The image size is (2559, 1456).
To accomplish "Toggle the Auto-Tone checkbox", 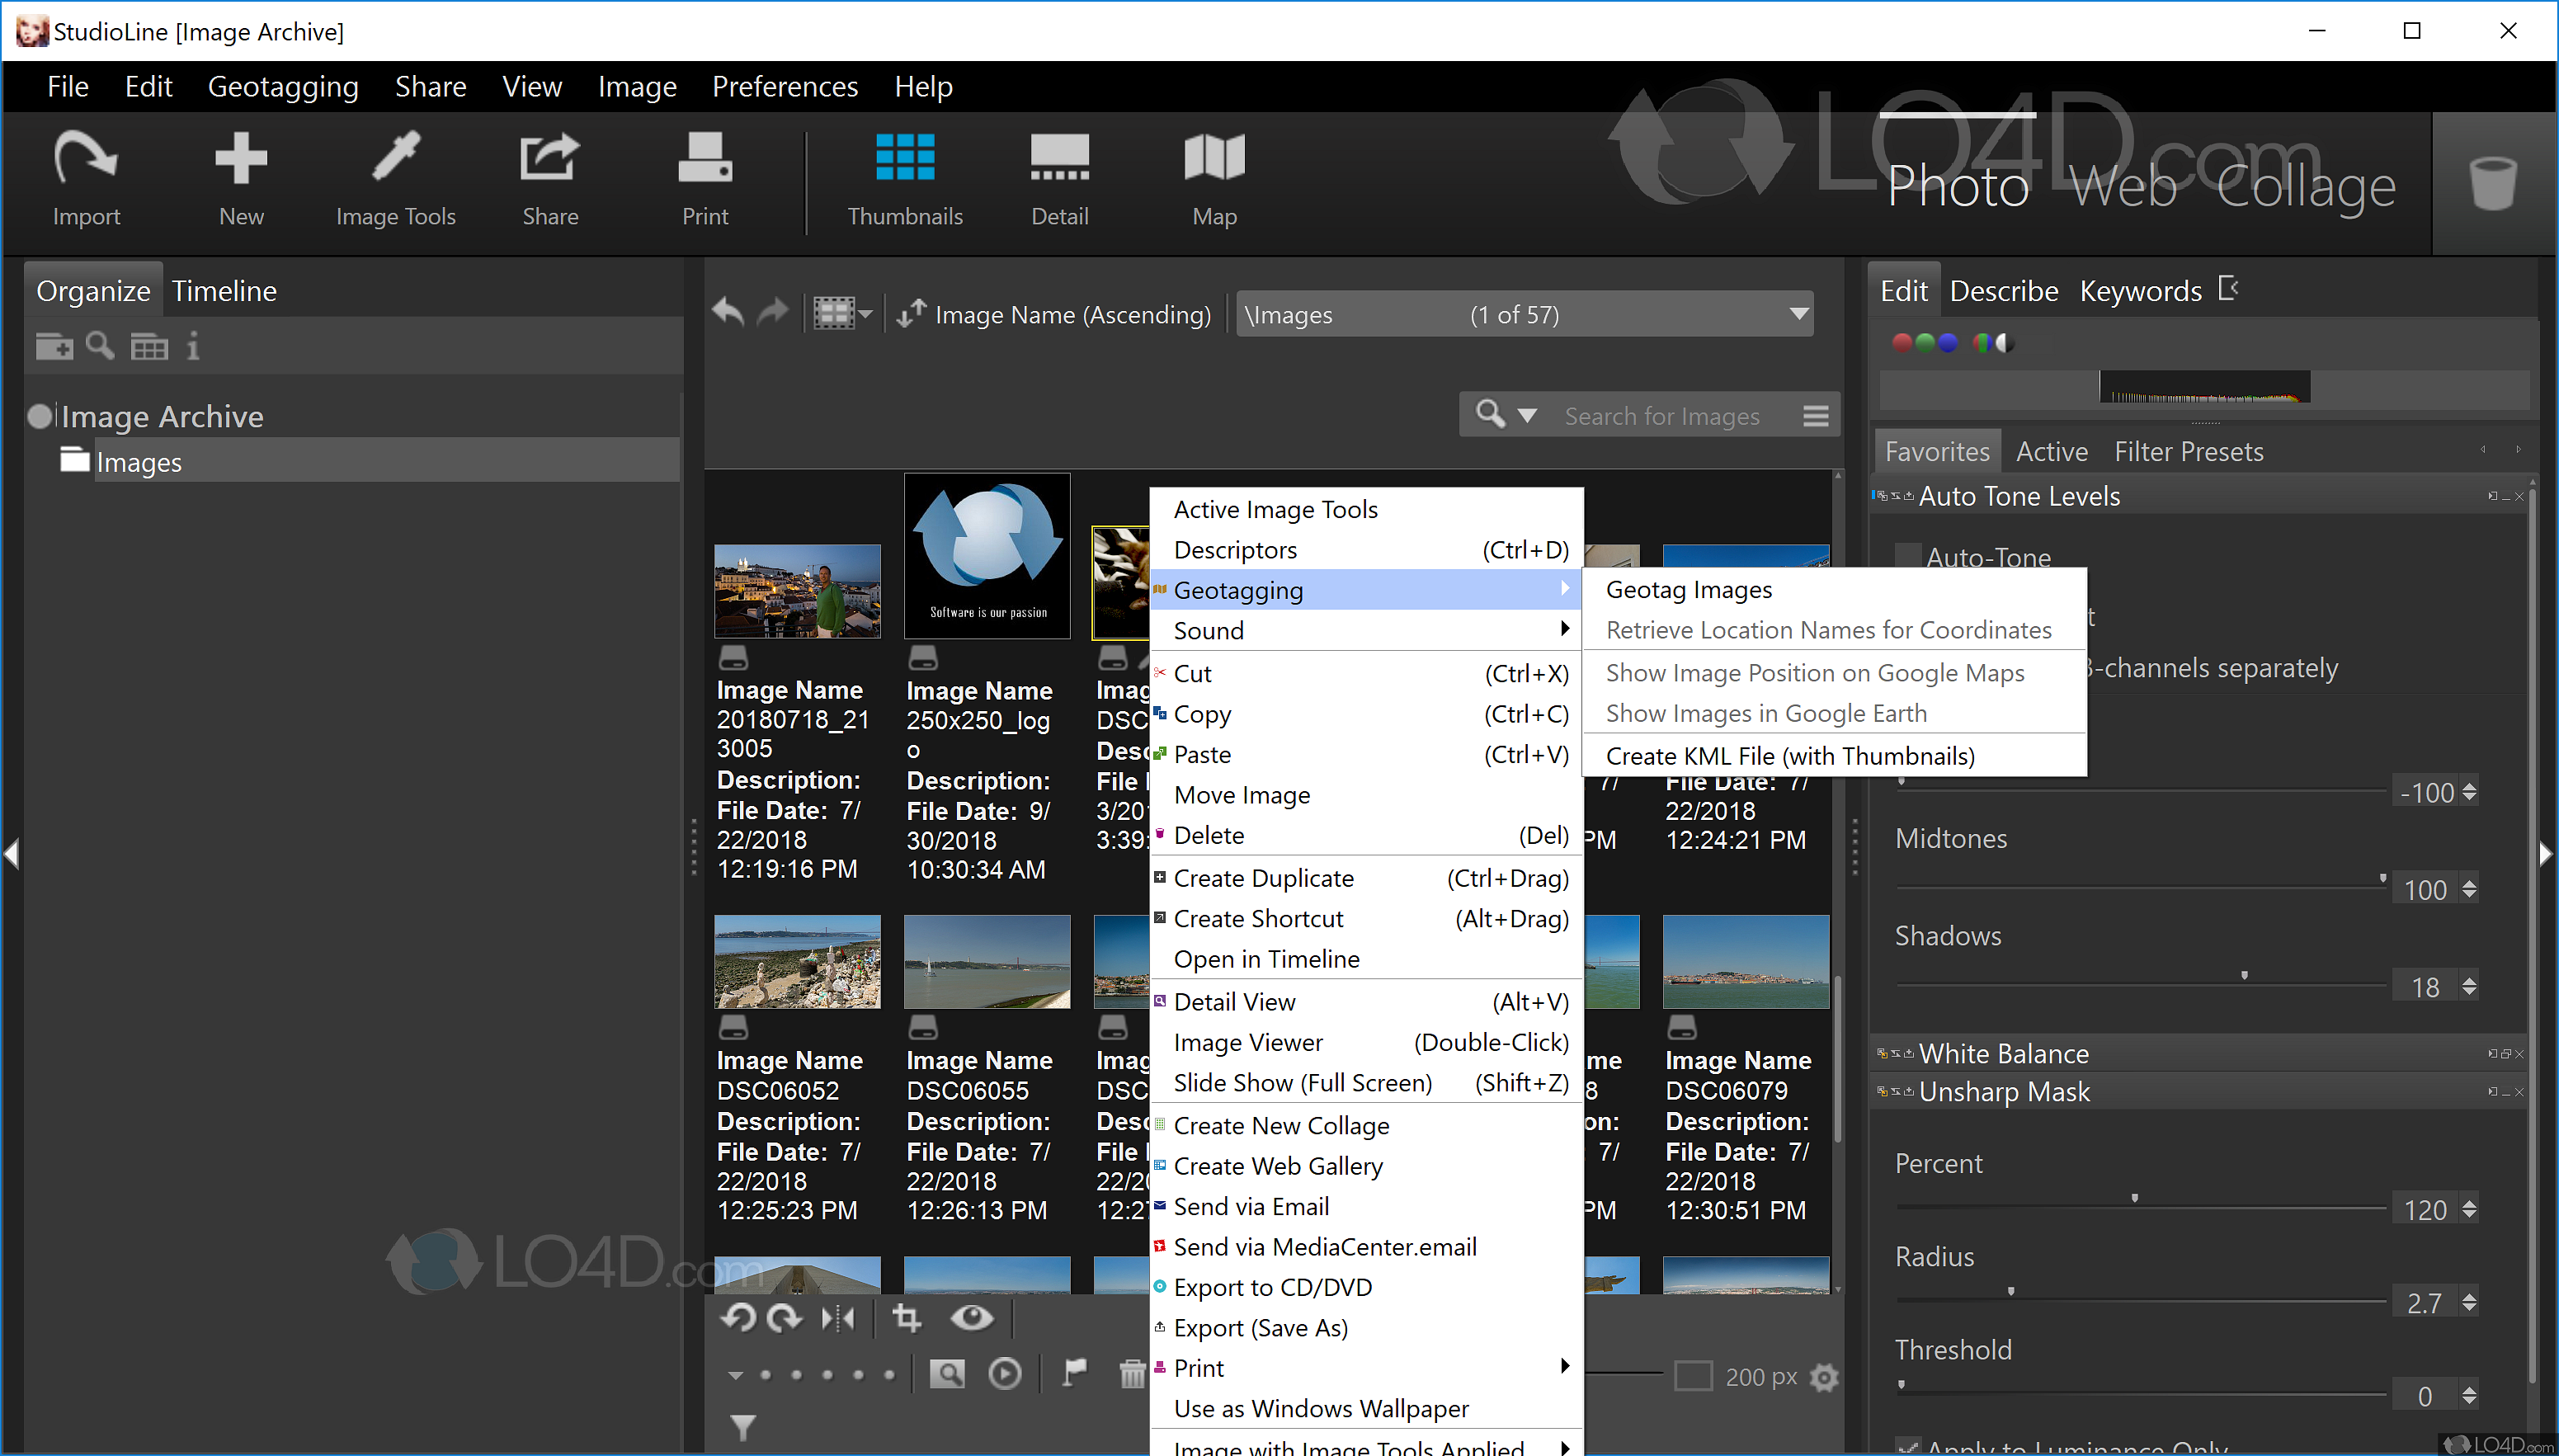I will coord(1908,557).
